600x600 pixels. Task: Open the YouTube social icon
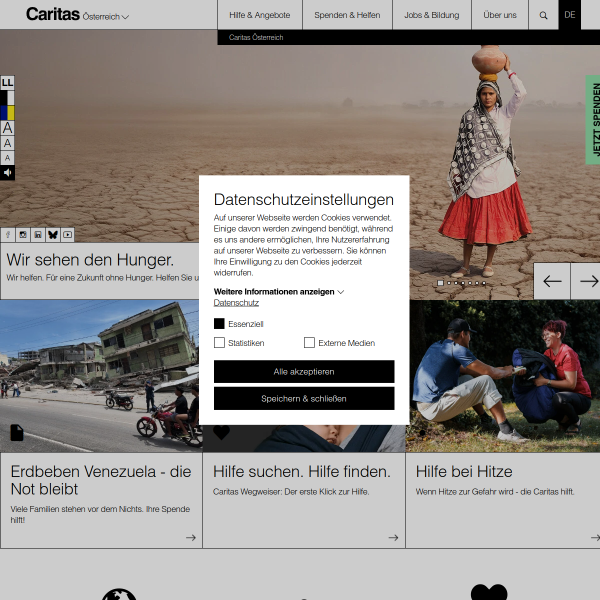coord(68,235)
